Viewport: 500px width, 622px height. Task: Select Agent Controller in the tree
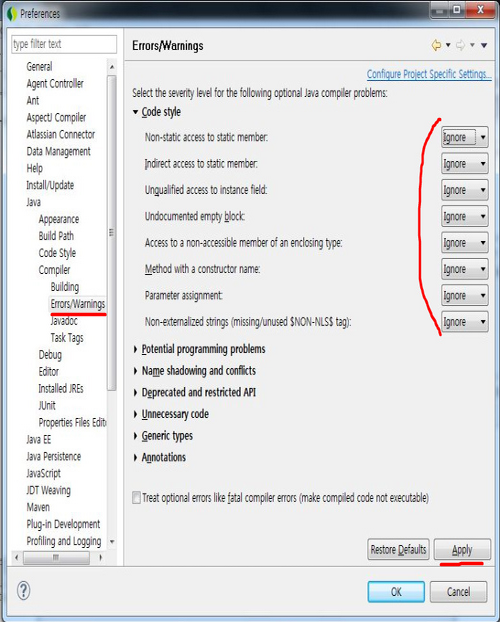55,84
